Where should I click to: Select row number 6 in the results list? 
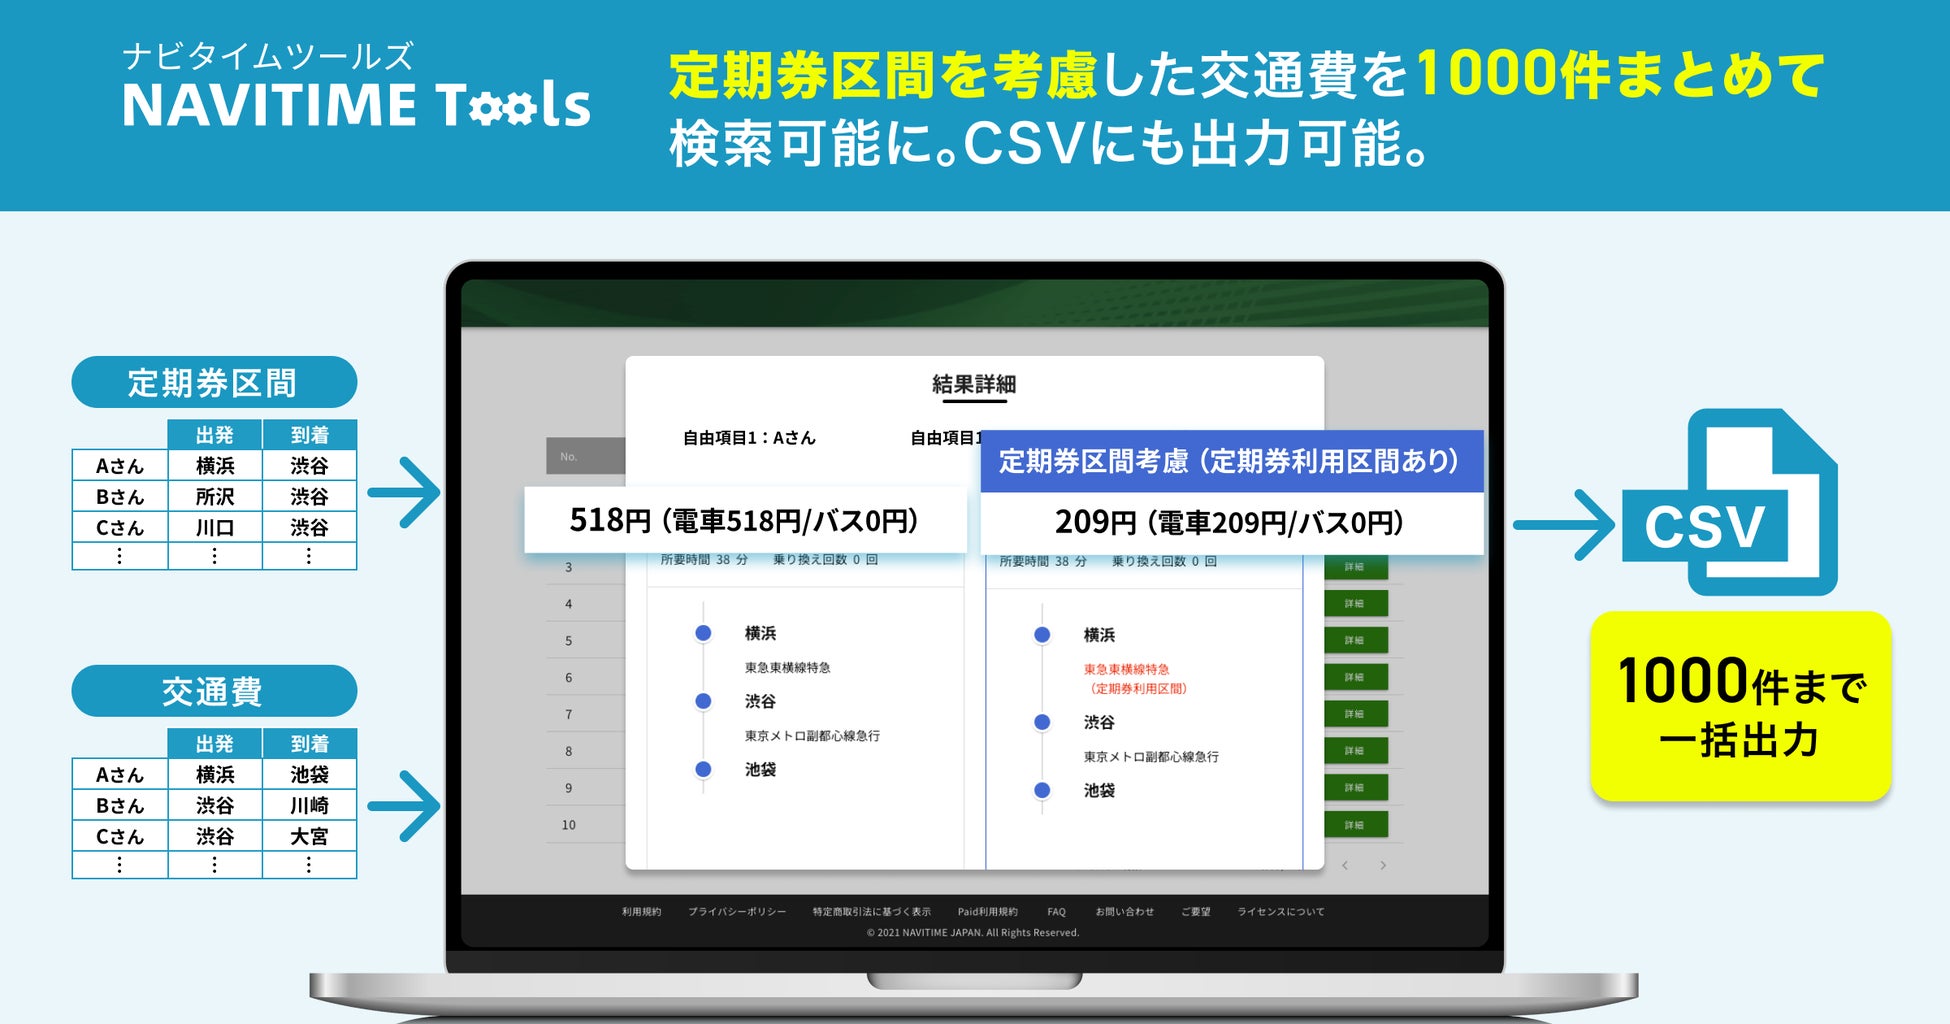tap(569, 678)
